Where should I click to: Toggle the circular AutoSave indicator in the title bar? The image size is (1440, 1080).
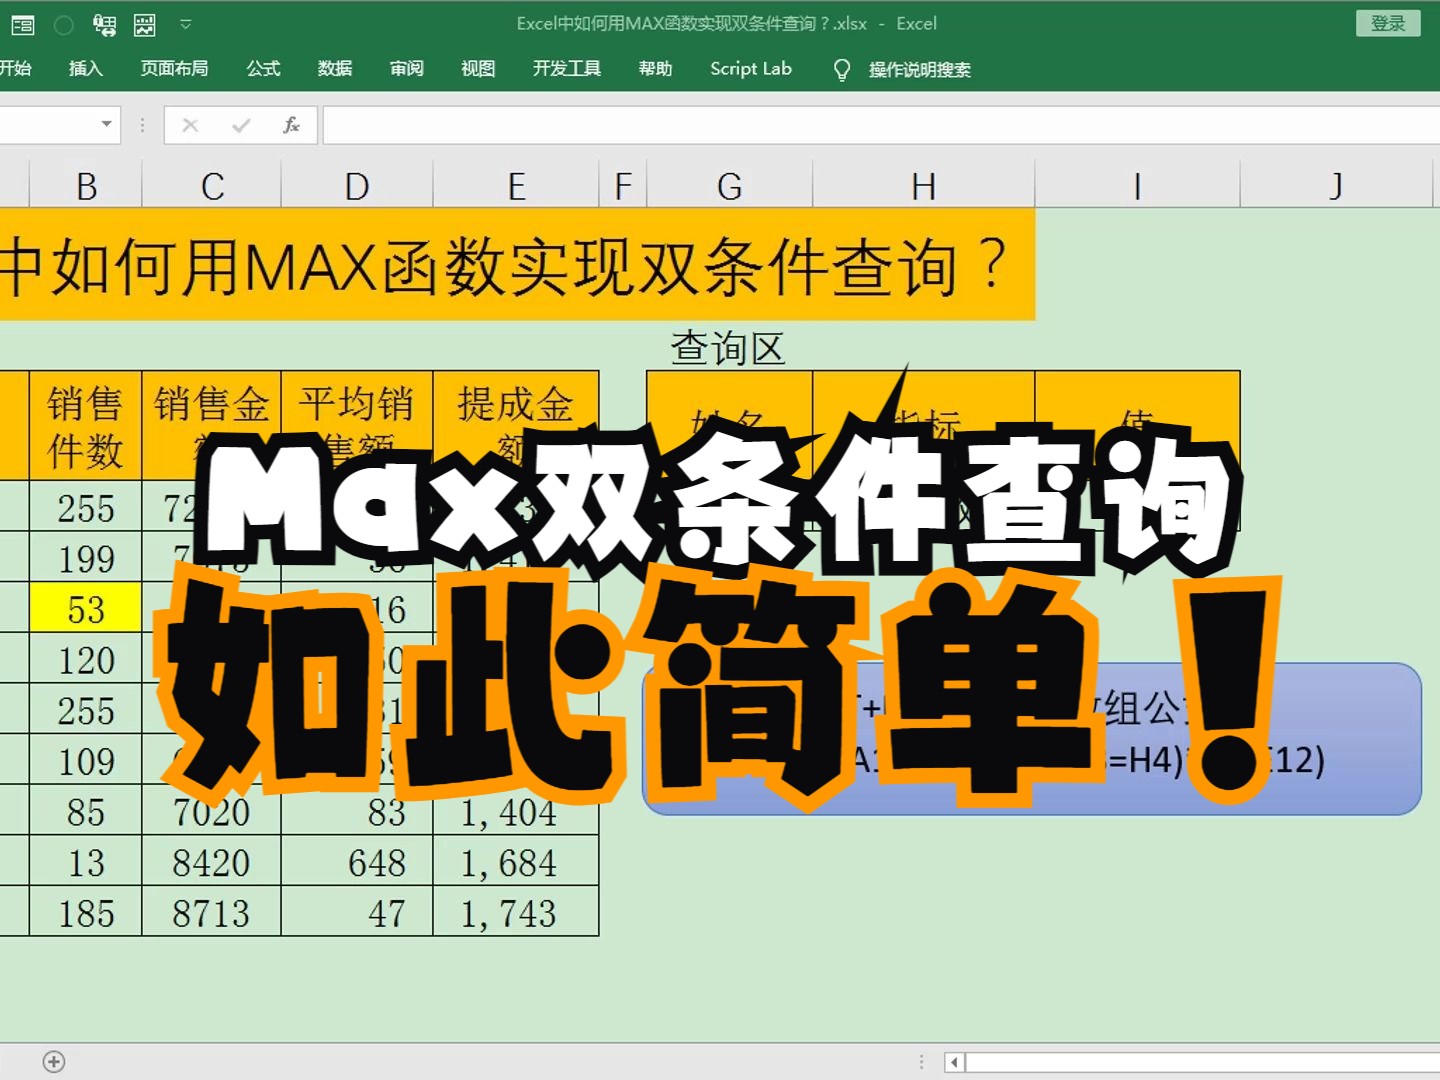(x=63, y=24)
